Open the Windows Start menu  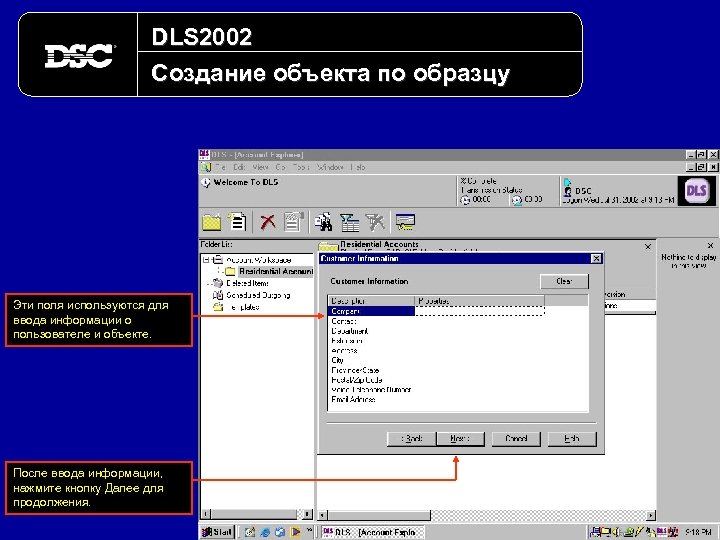point(217,532)
